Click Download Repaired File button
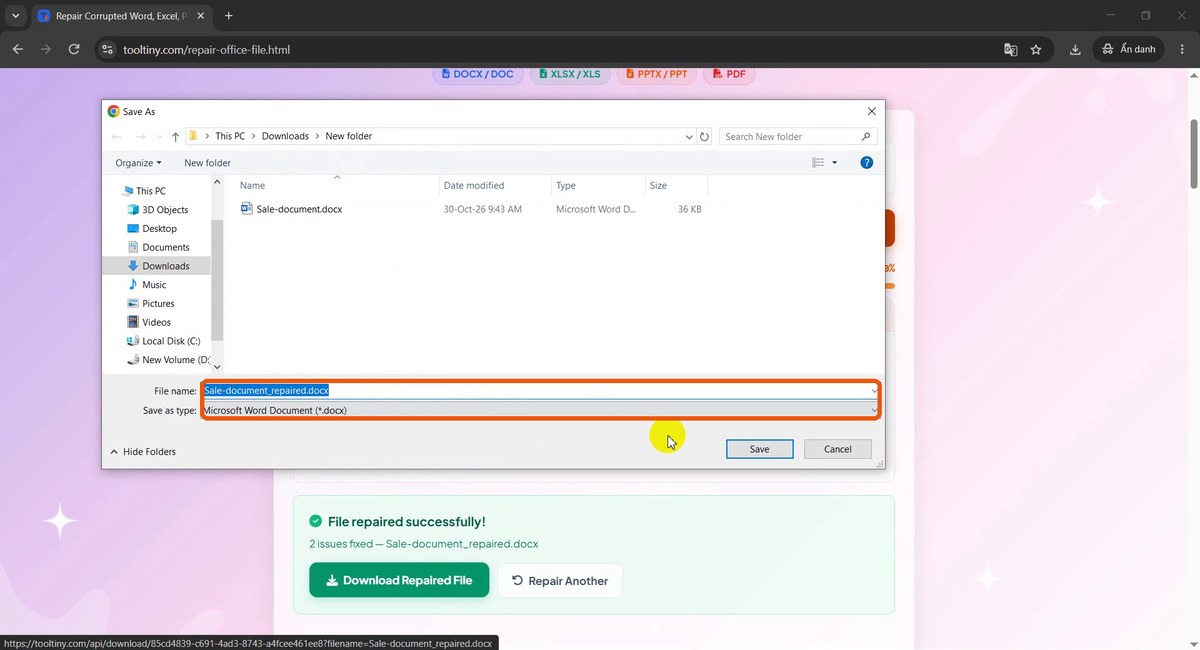The width and height of the screenshot is (1200, 650). point(399,580)
